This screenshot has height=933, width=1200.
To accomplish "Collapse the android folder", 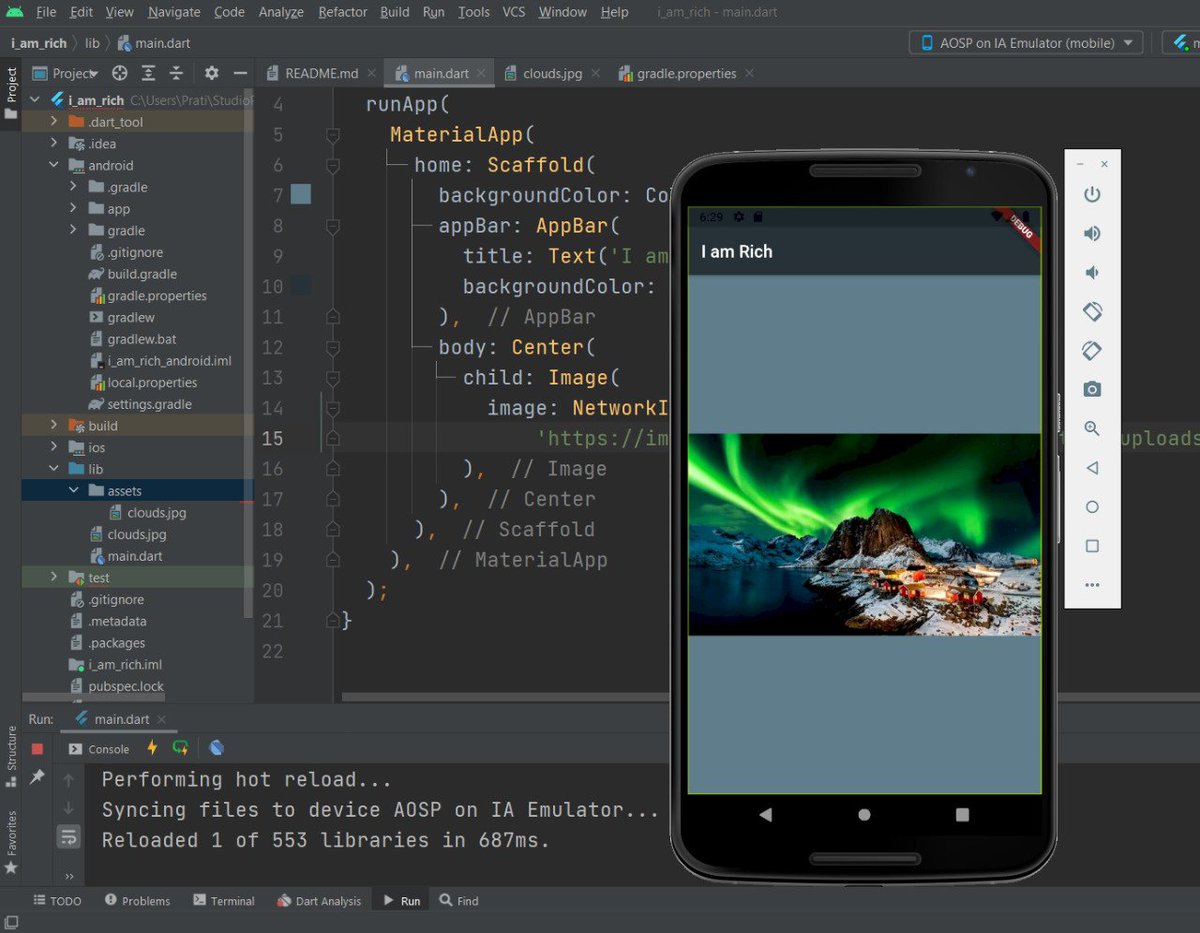I will pyautogui.click(x=55, y=166).
